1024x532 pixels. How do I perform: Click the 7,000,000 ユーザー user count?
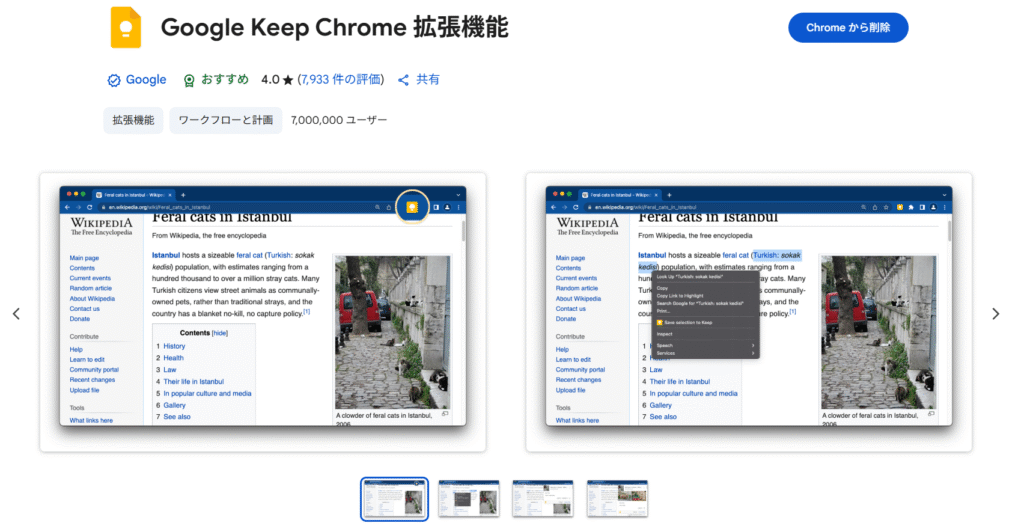click(339, 121)
